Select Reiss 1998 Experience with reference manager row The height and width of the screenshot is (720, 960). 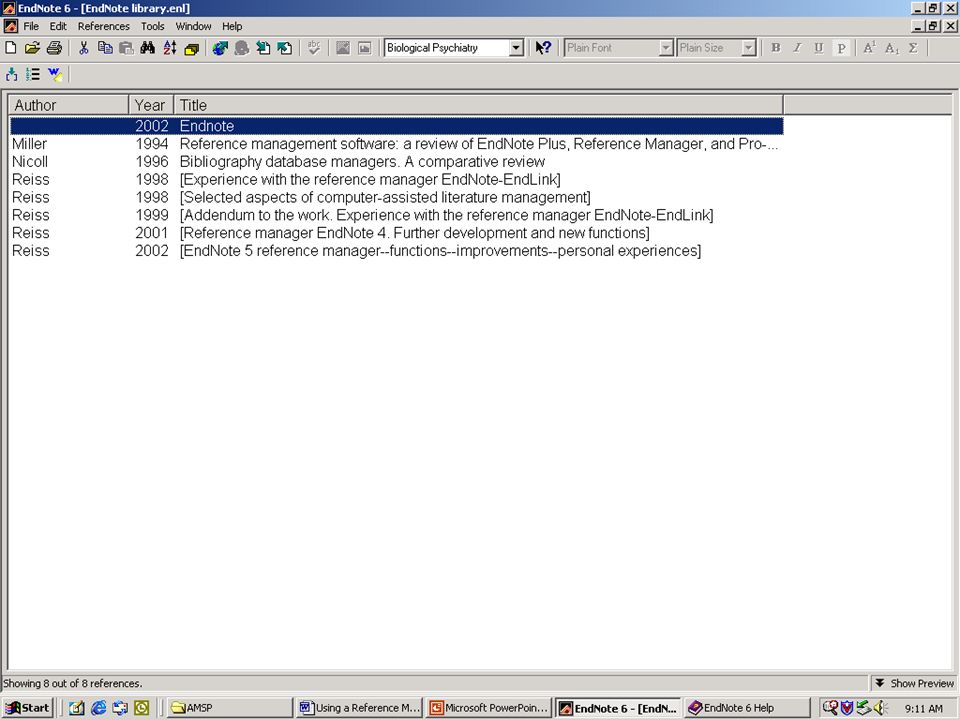(397, 179)
